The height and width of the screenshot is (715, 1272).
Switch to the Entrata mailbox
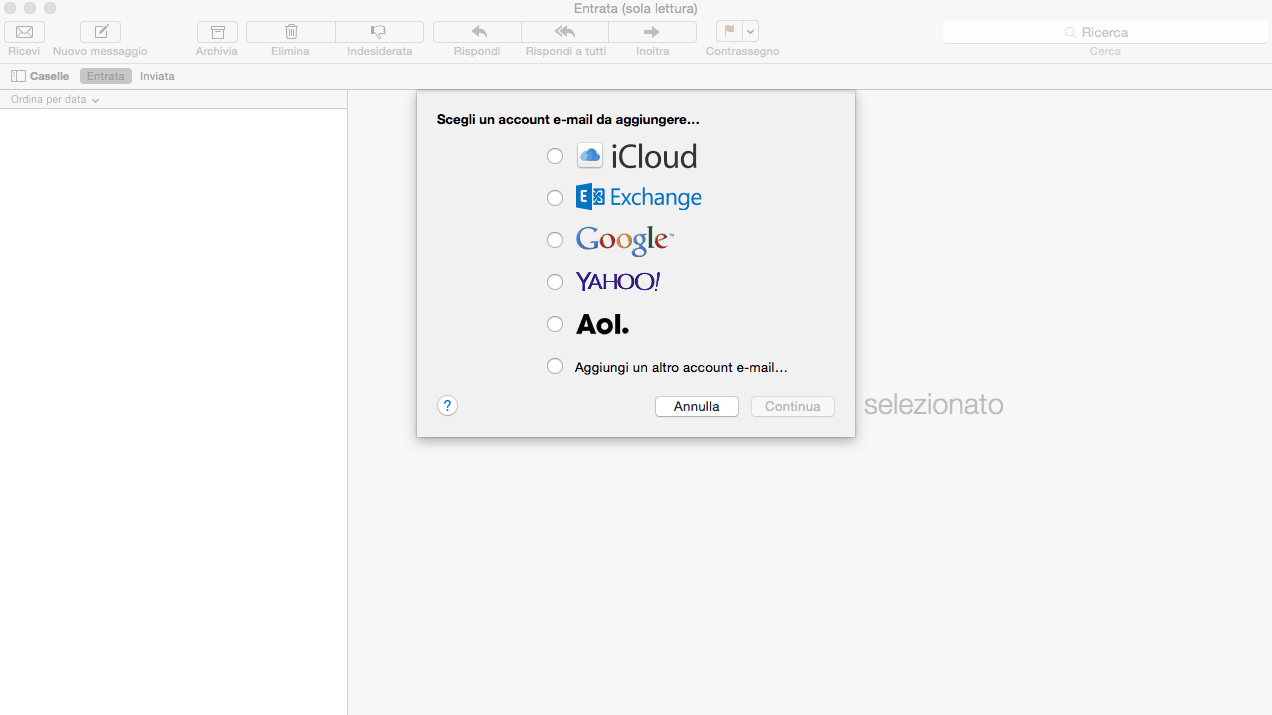[x=106, y=76]
